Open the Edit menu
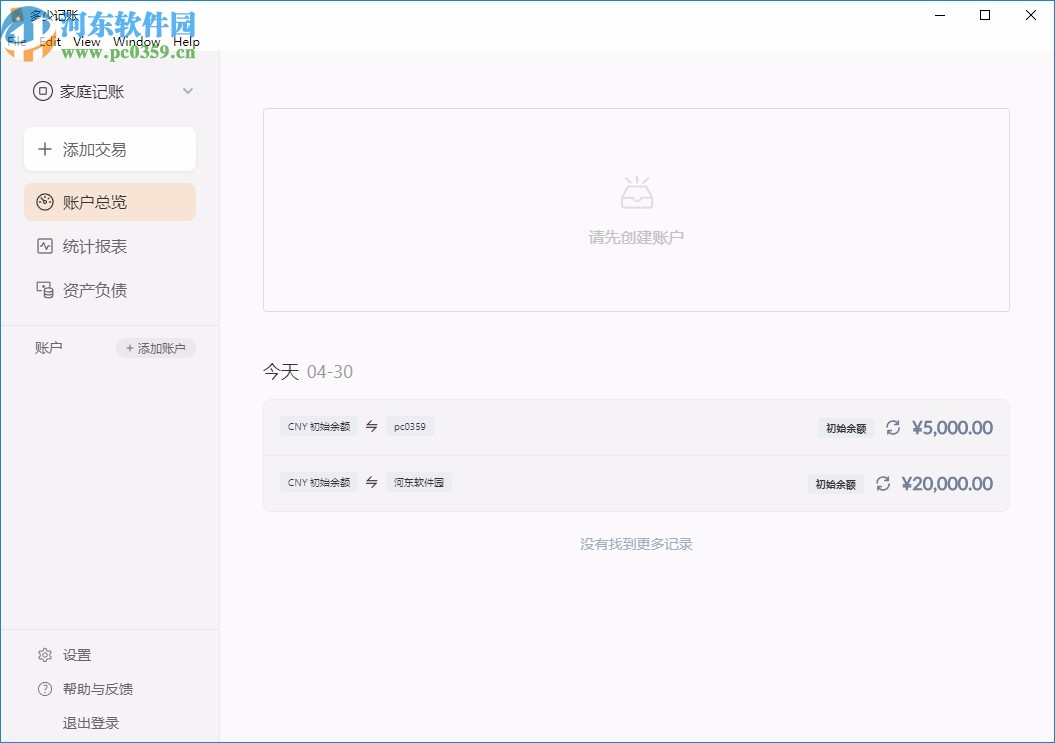This screenshot has height=743, width=1055. pos(48,41)
